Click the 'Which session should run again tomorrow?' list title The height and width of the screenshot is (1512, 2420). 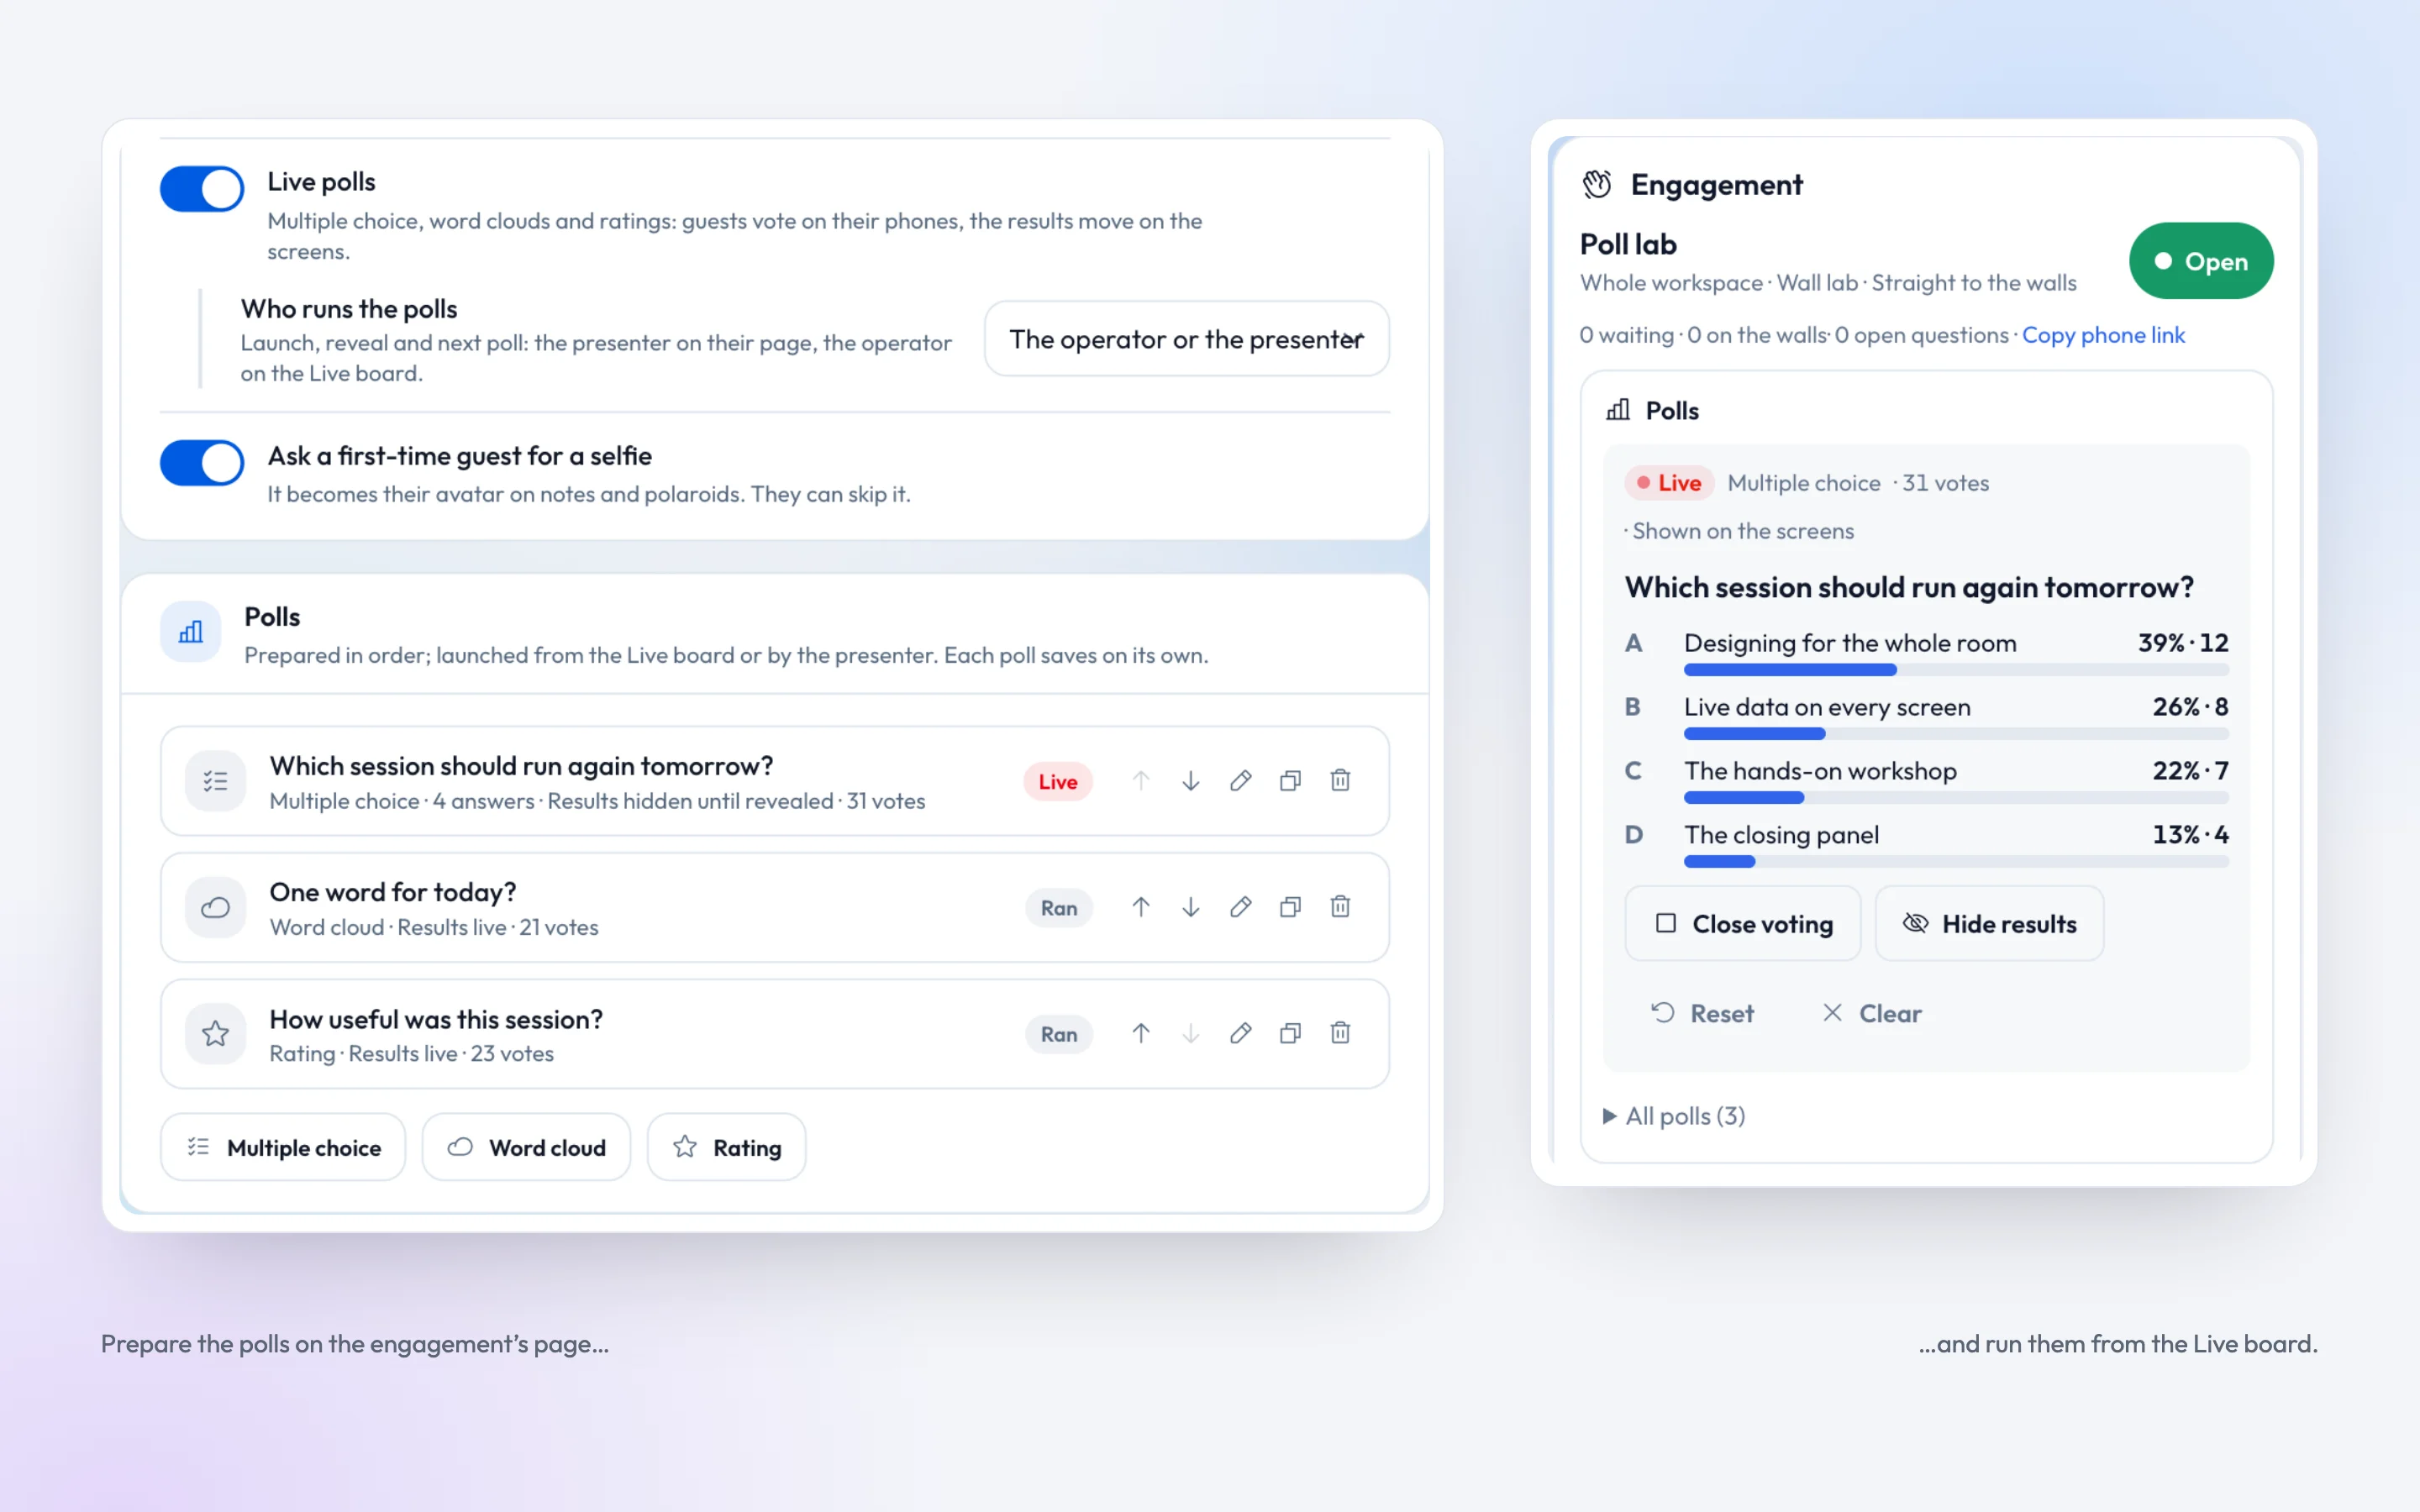(x=521, y=766)
